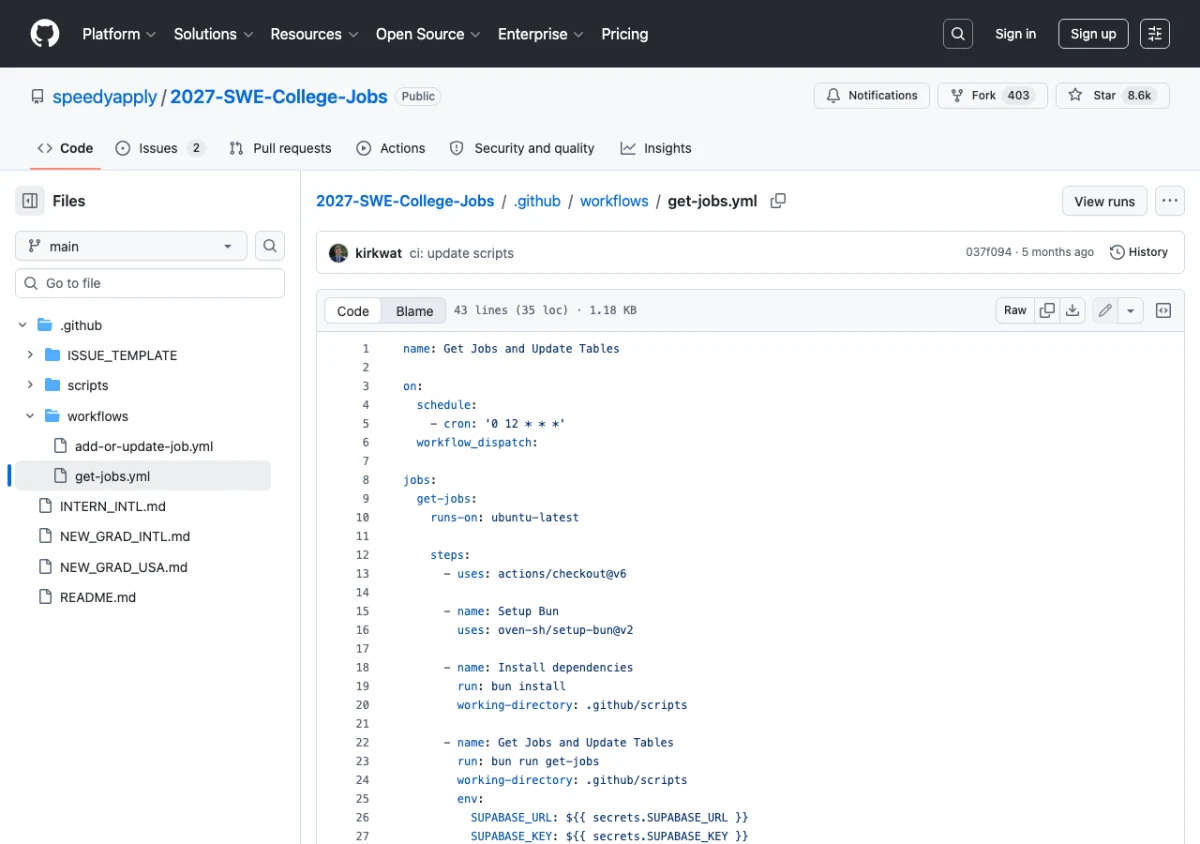
Task: Expand the Enterprise menu
Action: 540,34
